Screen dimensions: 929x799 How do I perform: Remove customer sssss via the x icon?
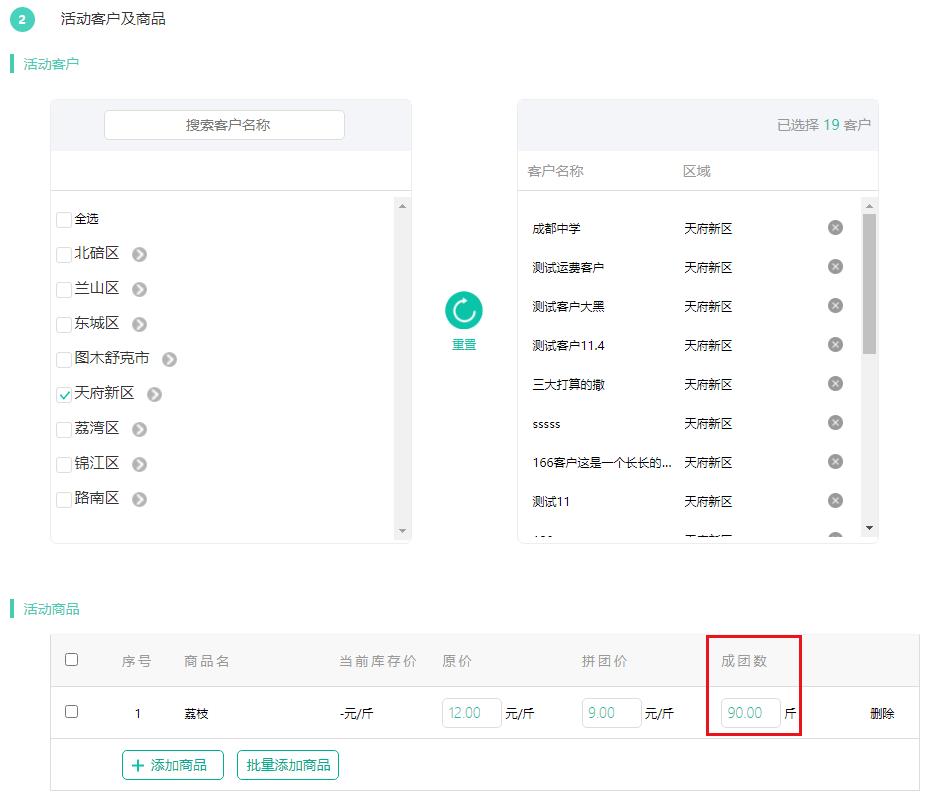(835, 423)
